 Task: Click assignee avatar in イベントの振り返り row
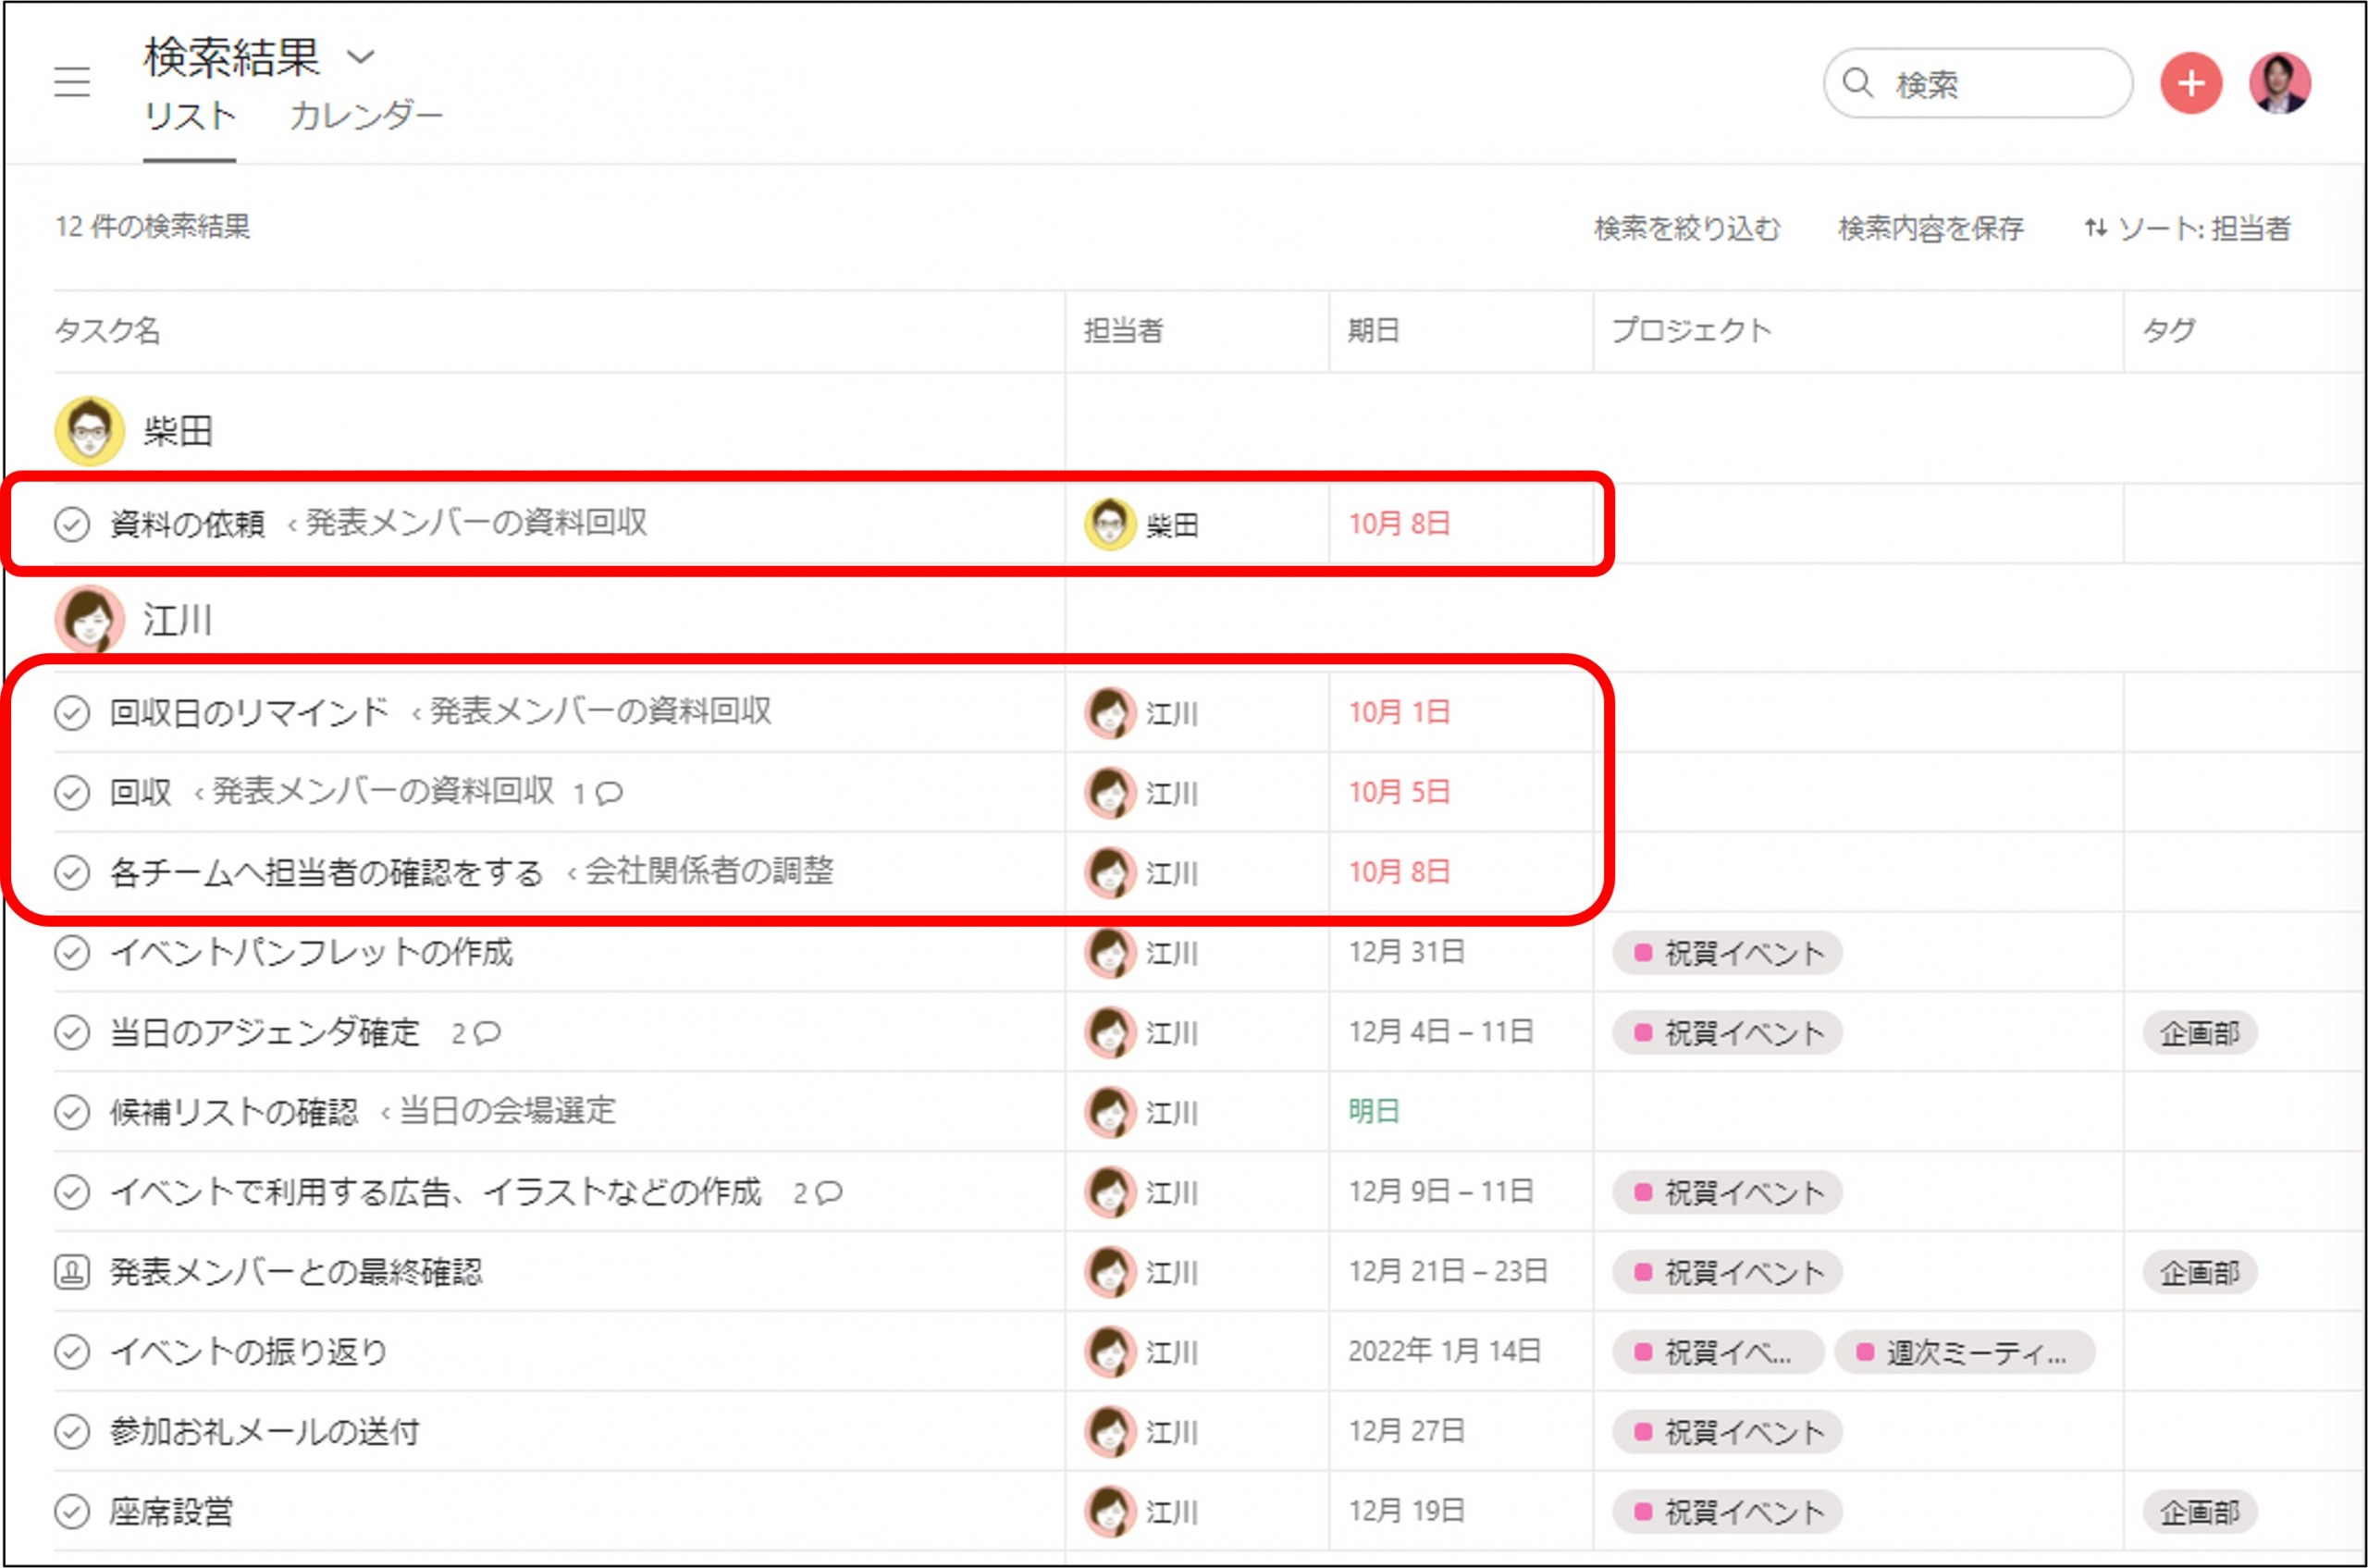click(x=1110, y=1351)
